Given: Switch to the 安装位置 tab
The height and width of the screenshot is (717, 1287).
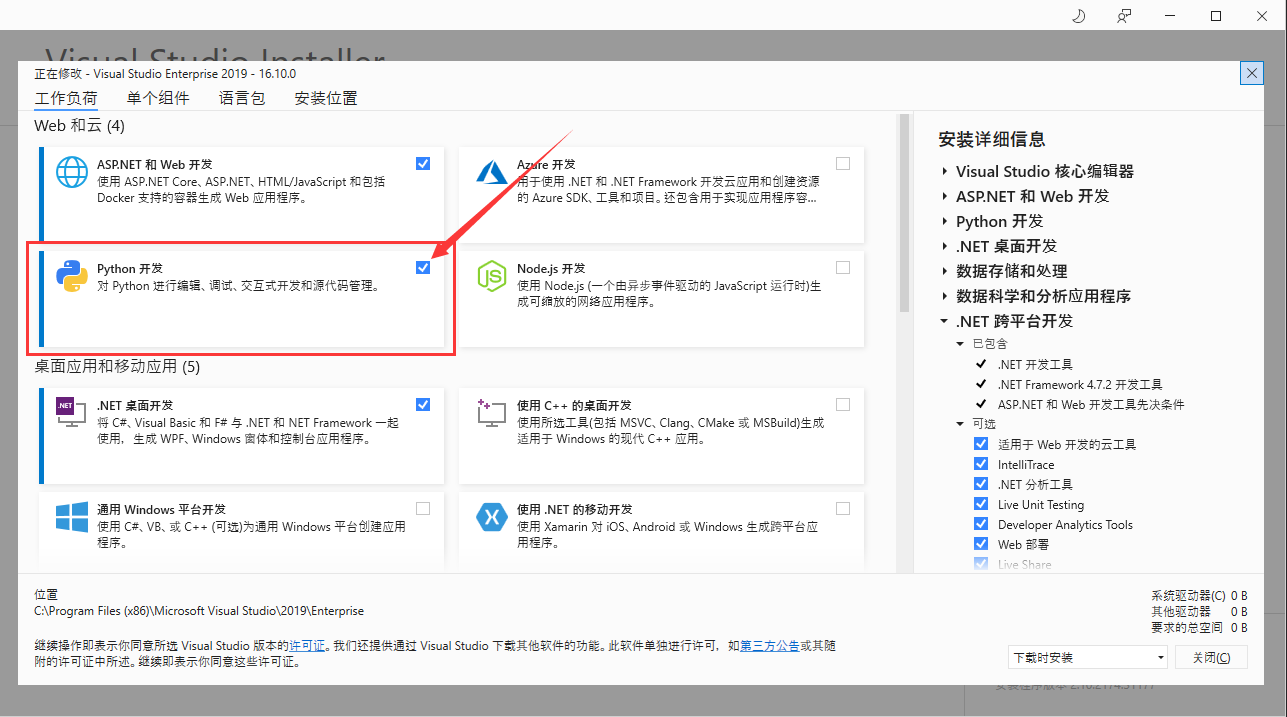Looking at the screenshot, I should pos(326,98).
